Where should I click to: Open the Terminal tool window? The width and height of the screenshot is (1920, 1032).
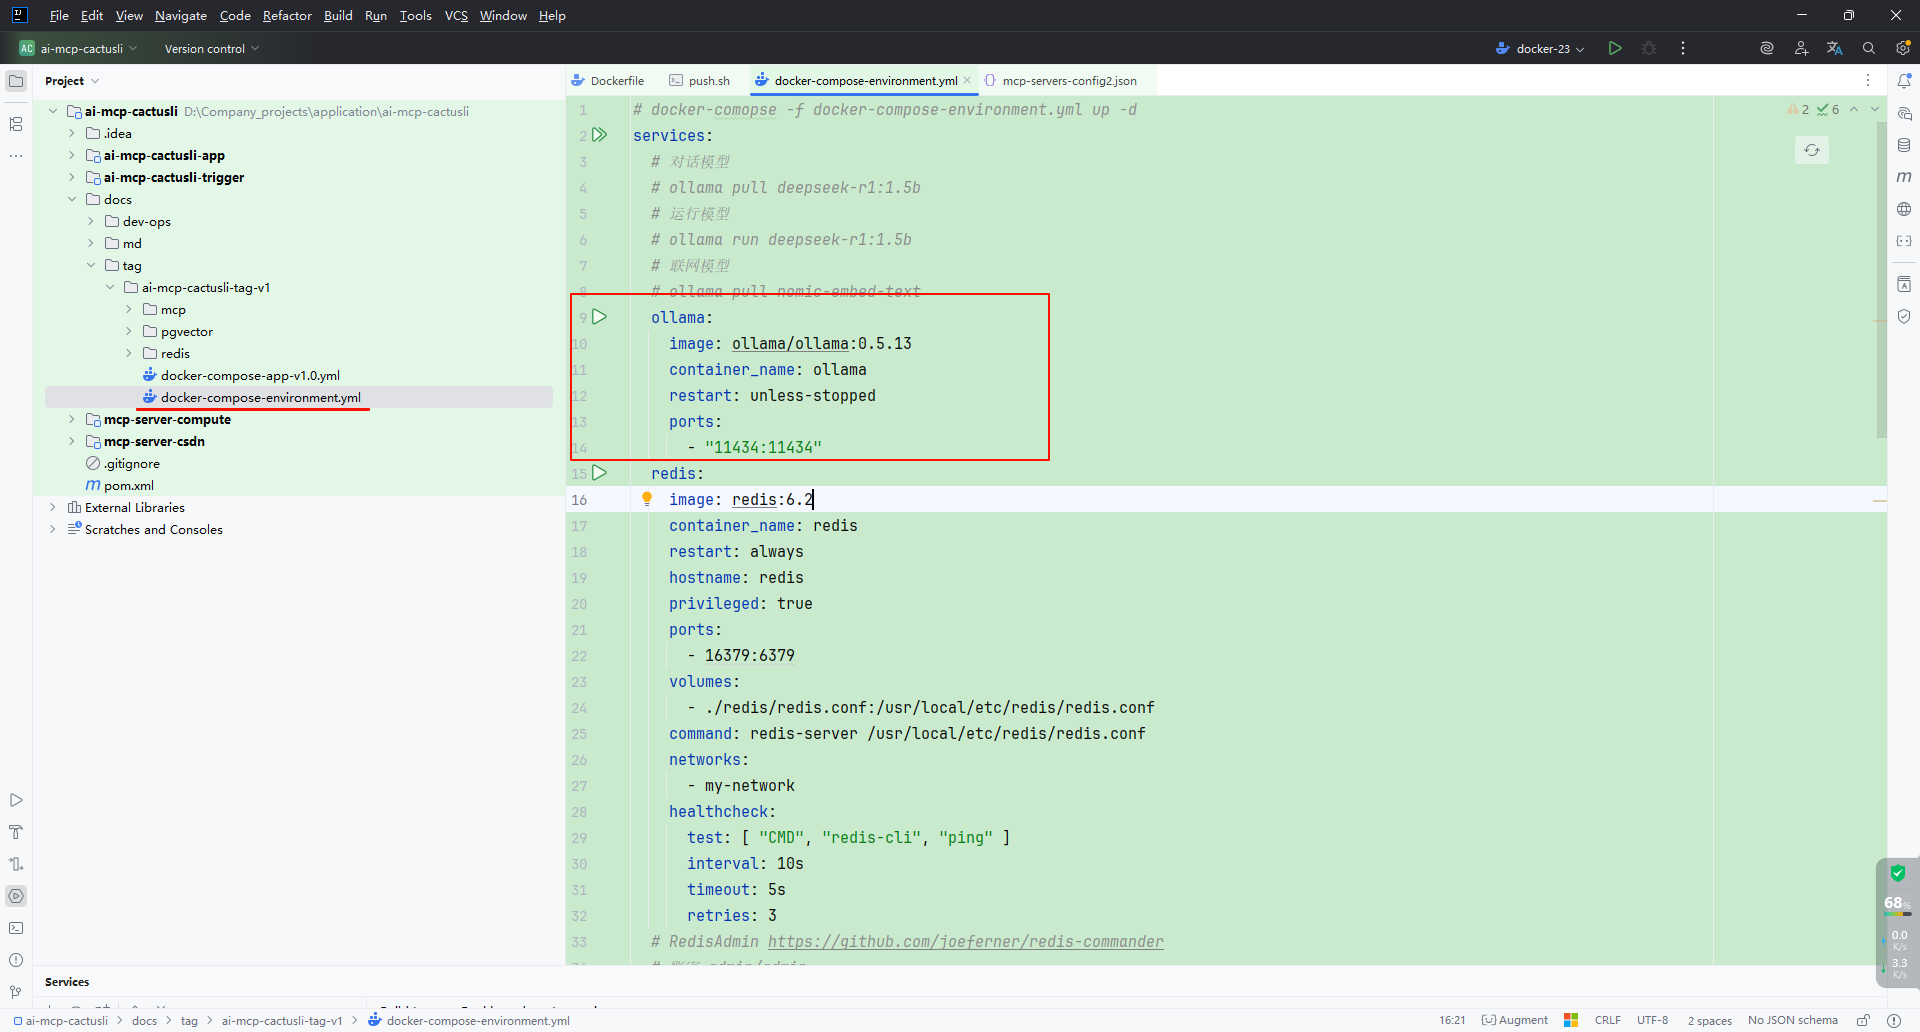(16, 928)
